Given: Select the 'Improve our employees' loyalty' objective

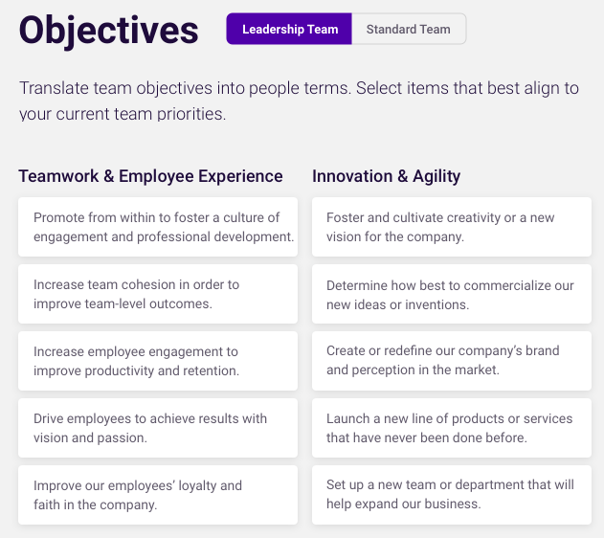Looking at the screenshot, I should [158, 495].
